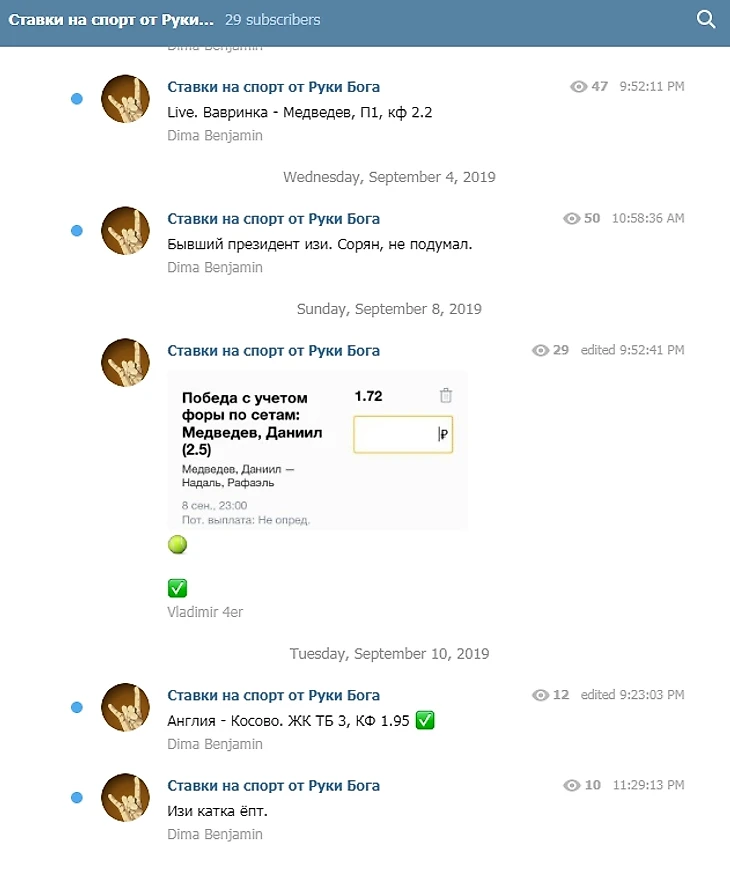This screenshot has height=878, width=730.
Task: Click the 29 subscribers label
Action: click(273, 20)
